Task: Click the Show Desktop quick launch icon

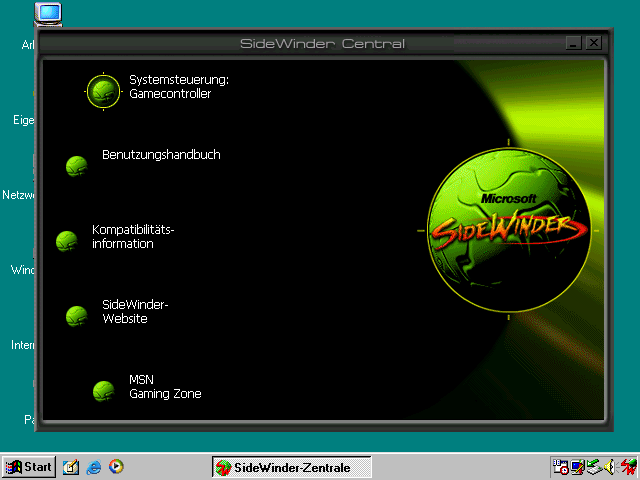Action: pos(71,467)
